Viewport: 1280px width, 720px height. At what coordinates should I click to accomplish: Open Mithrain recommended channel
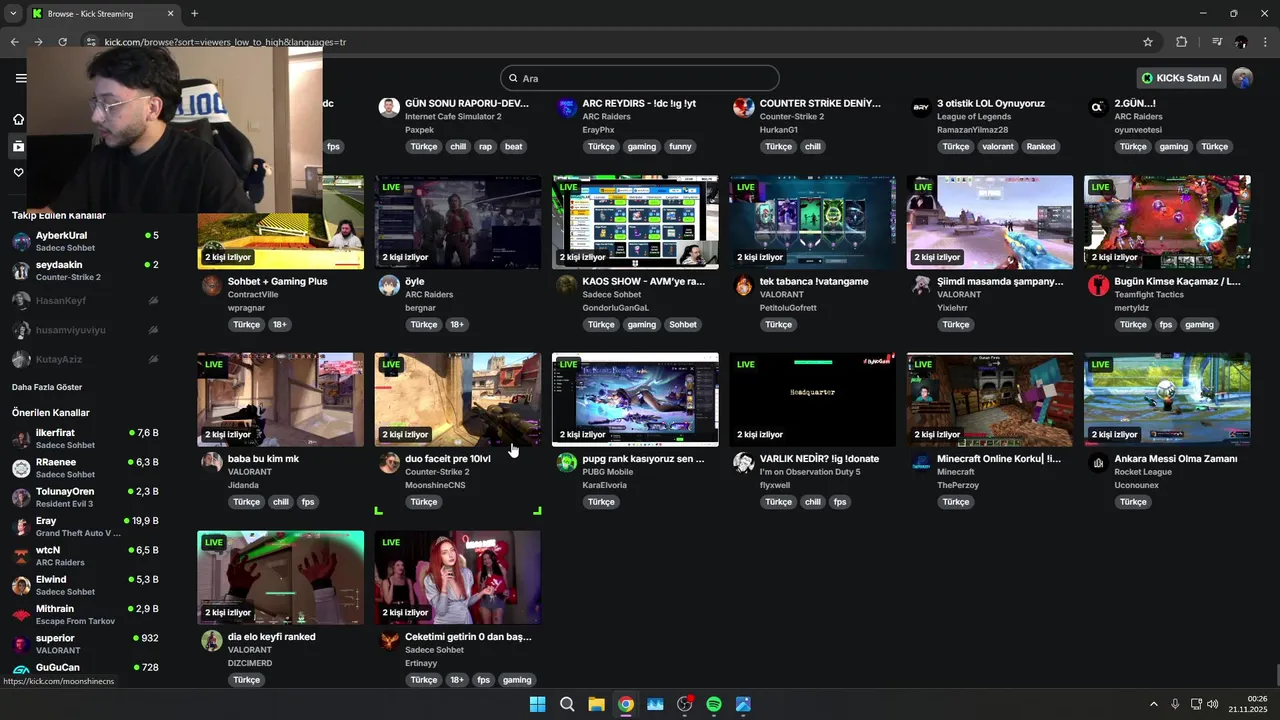85,614
